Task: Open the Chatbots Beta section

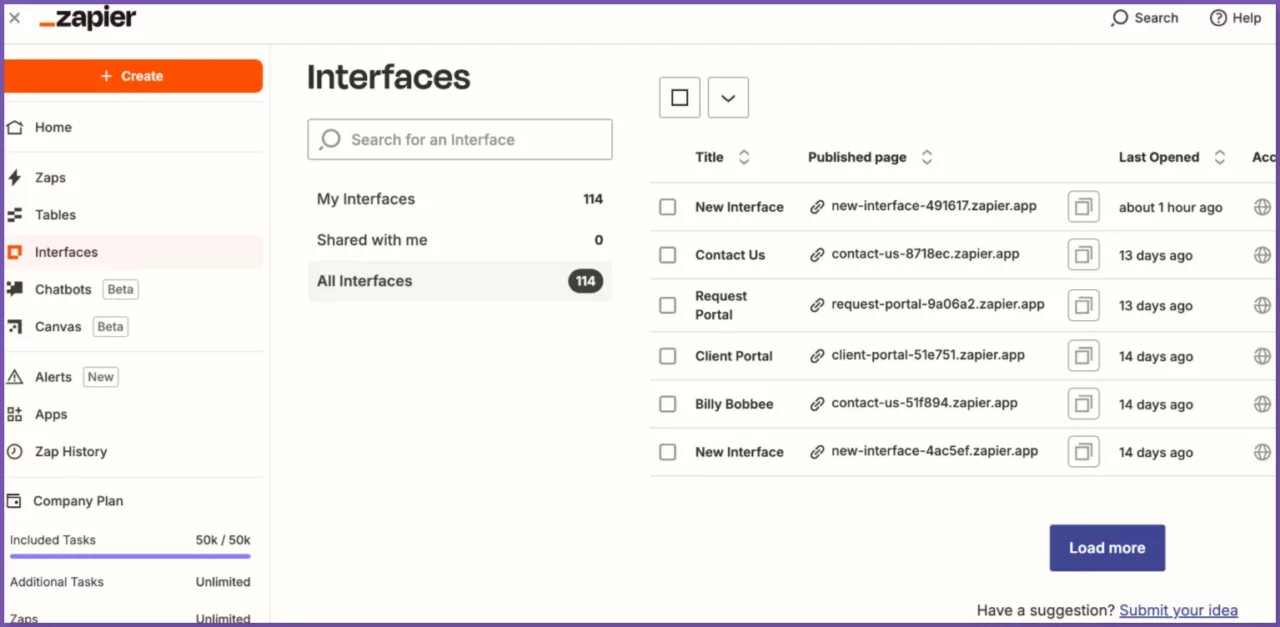Action: tap(62, 289)
